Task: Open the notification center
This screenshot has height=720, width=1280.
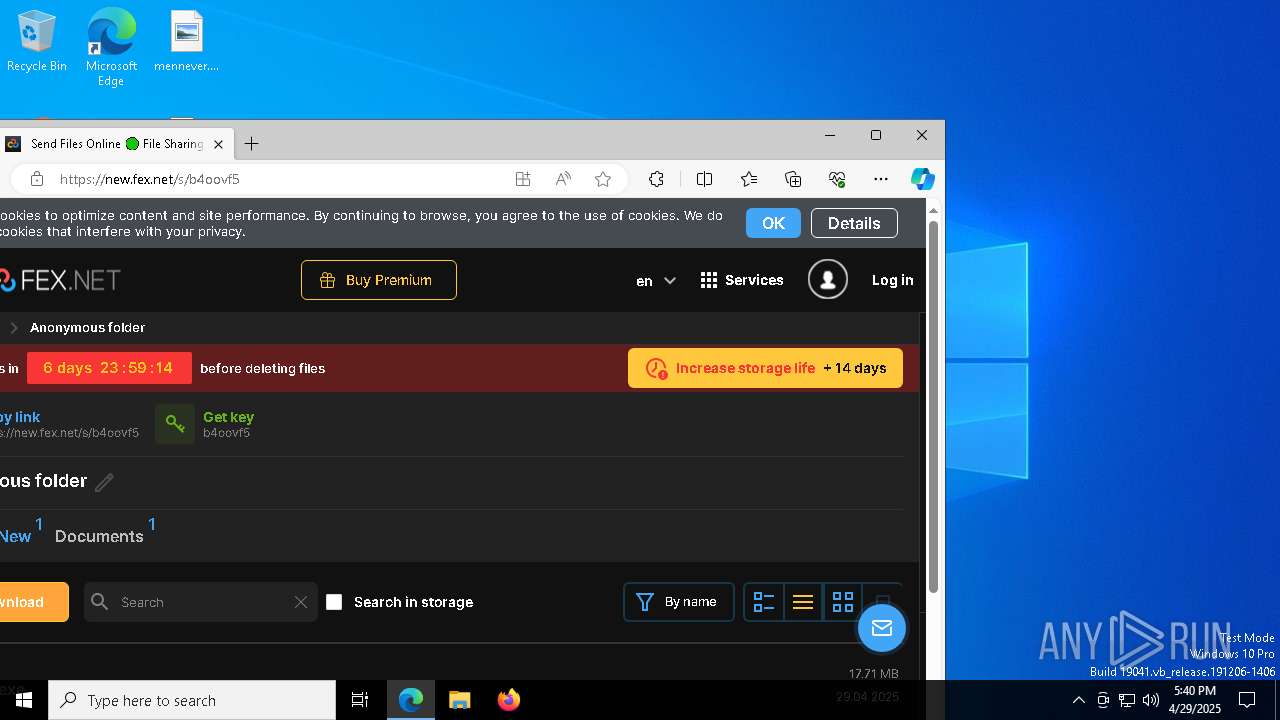Action: (1247, 700)
